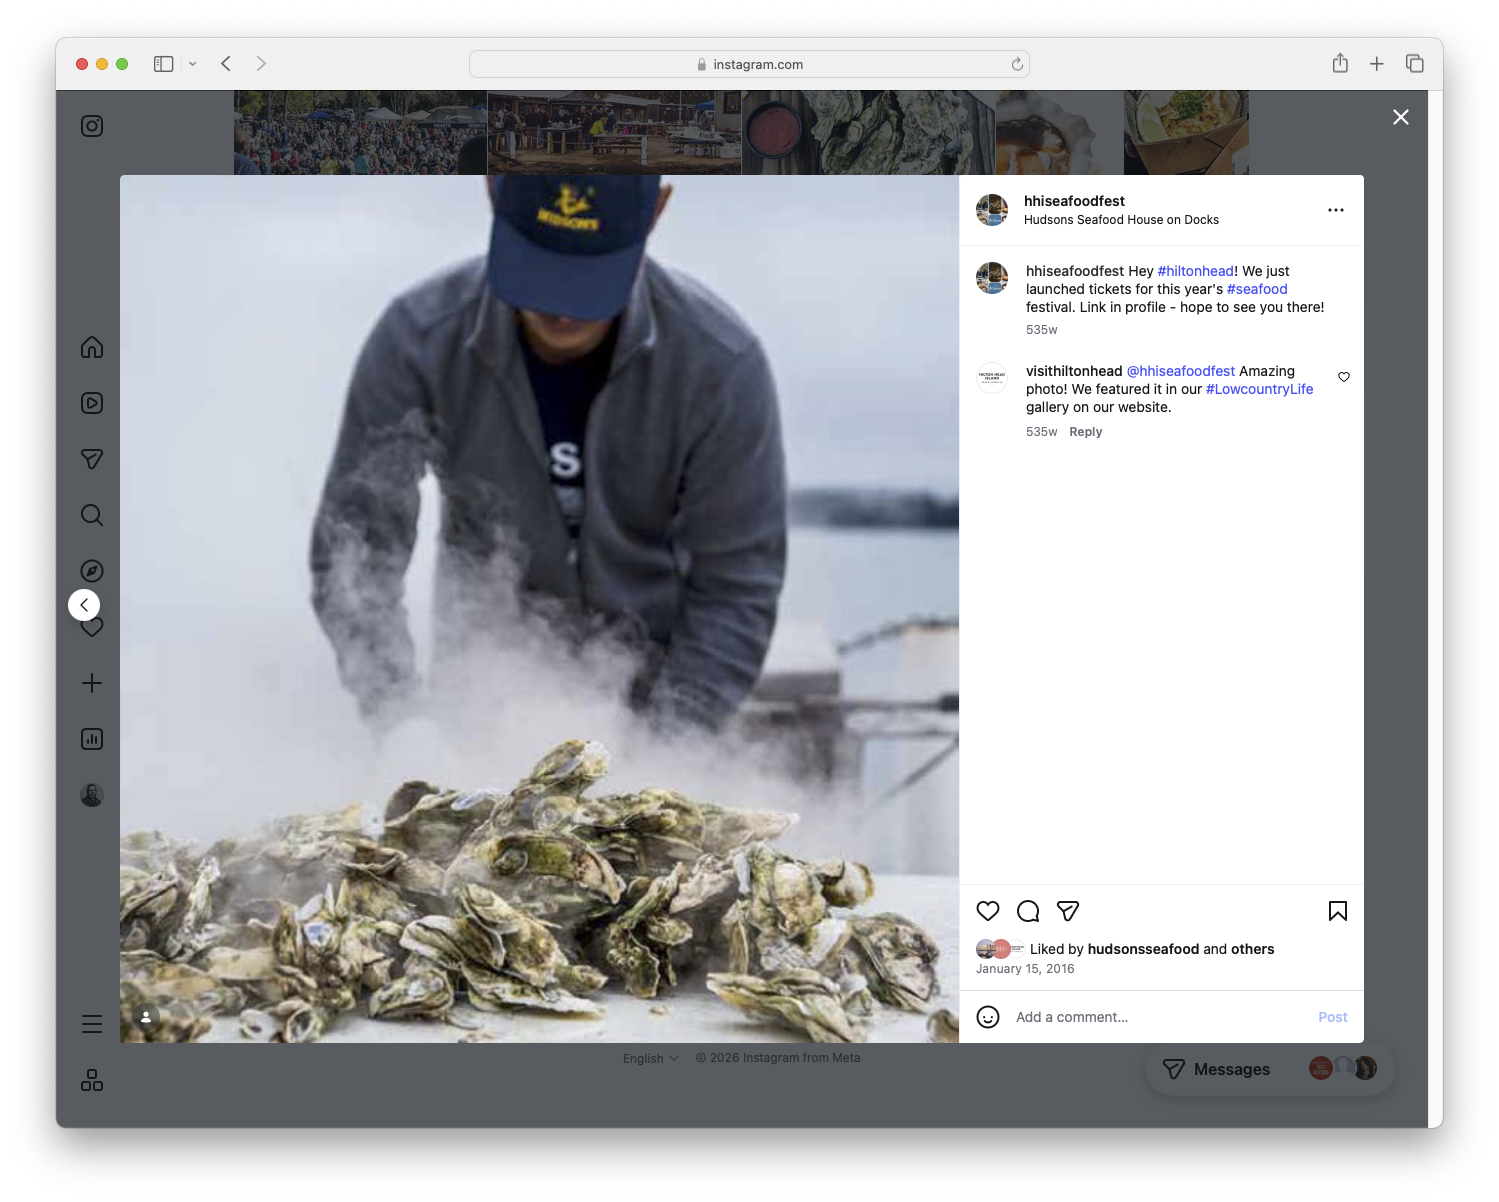The image size is (1499, 1202).
Task: Open oysters platter thumbnail behind overlay
Action: point(868,132)
